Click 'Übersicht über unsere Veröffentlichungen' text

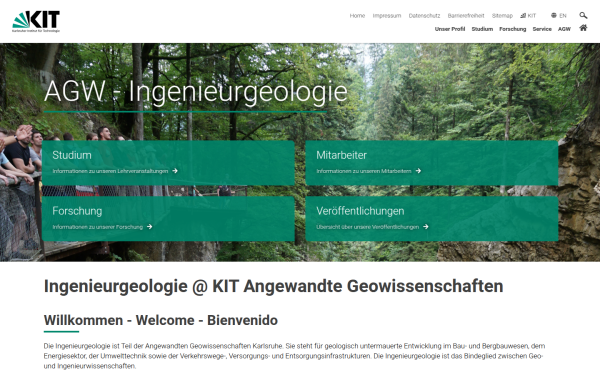click(x=367, y=227)
